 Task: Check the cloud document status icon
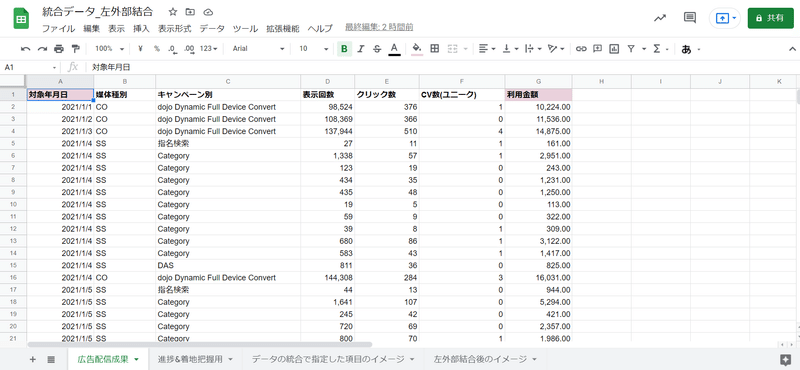point(208,12)
